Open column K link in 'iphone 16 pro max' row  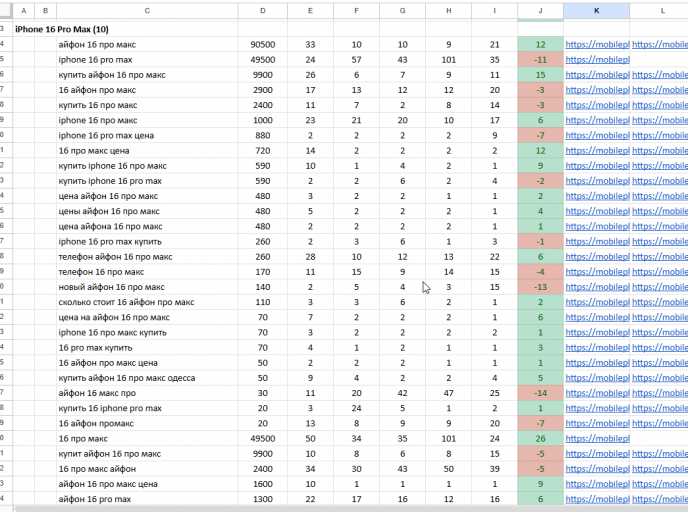coord(597,60)
